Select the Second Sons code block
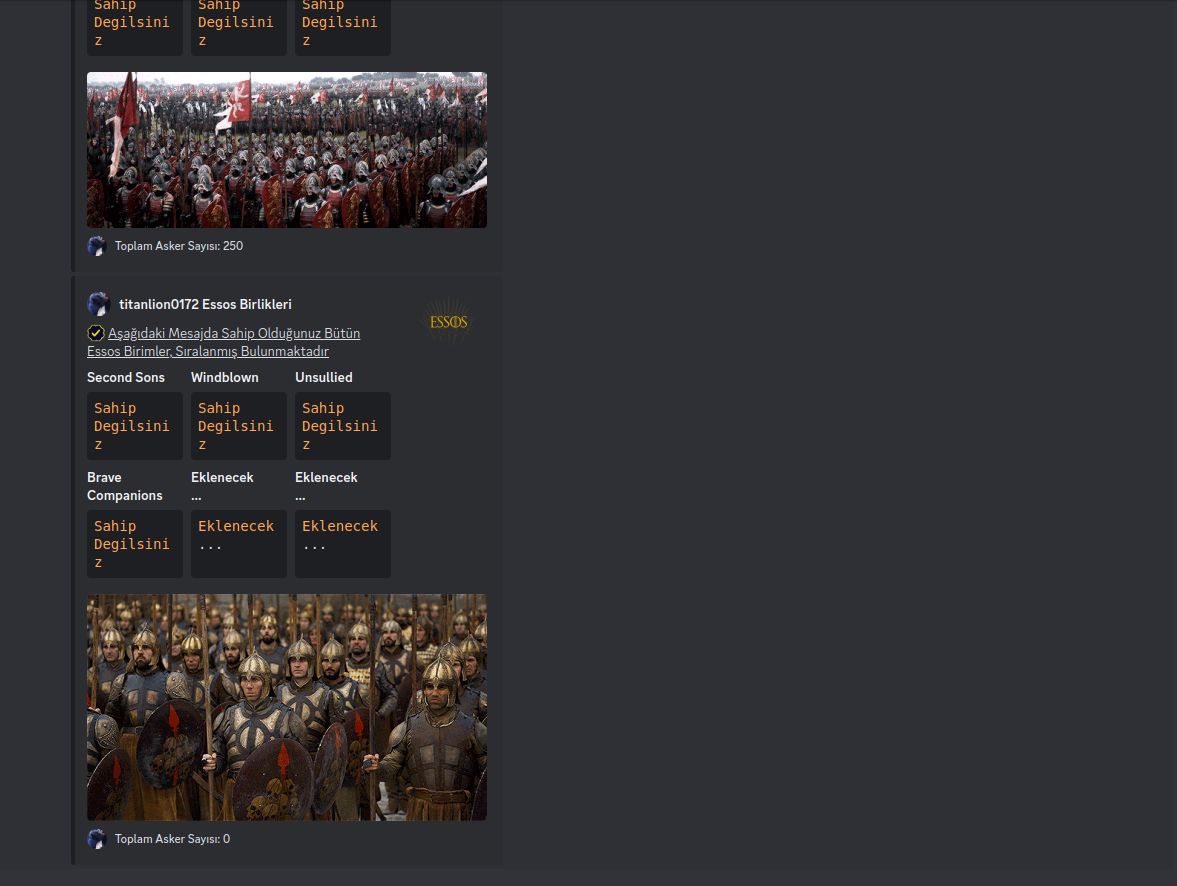Viewport: 1177px width, 886px height. coord(134,426)
